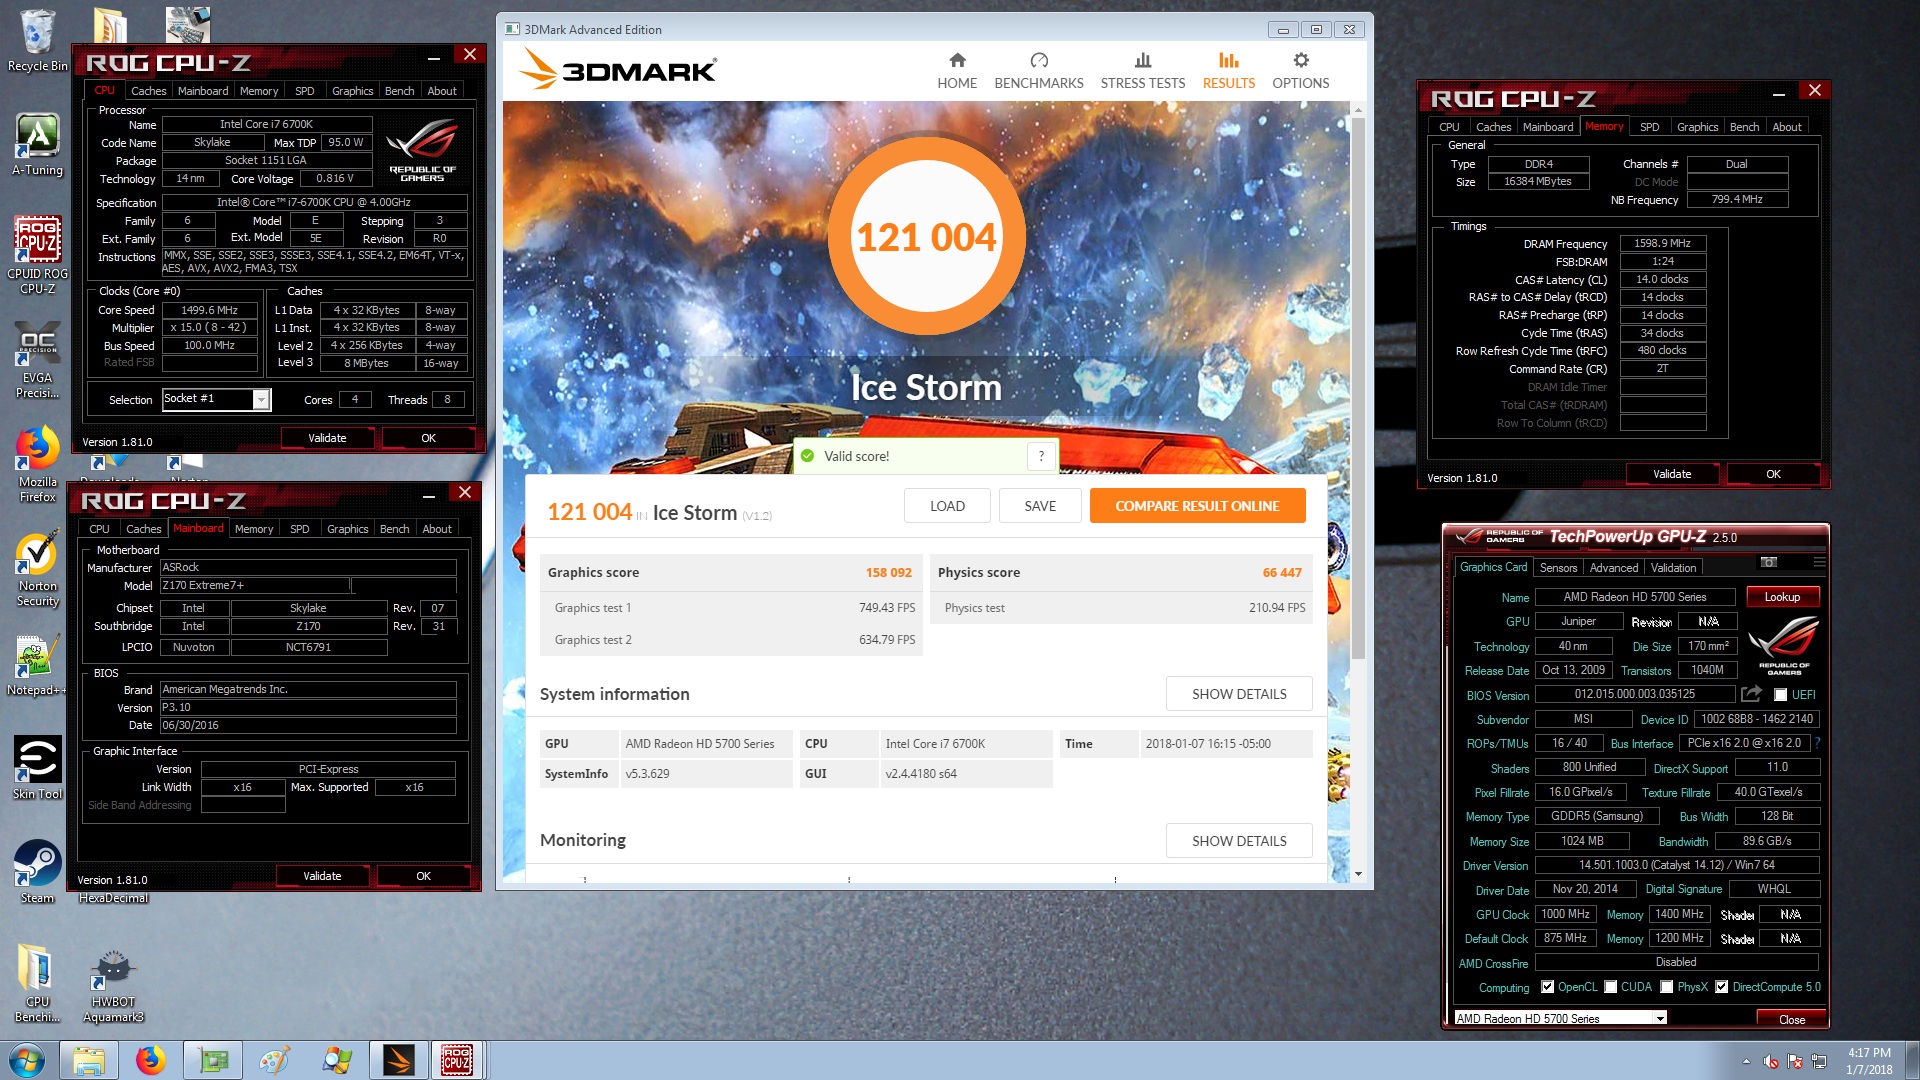Screen dimensions: 1920x1080
Task: Click the mainboard Model field Z170 Extreme7+
Action: click(x=255, y=586)
